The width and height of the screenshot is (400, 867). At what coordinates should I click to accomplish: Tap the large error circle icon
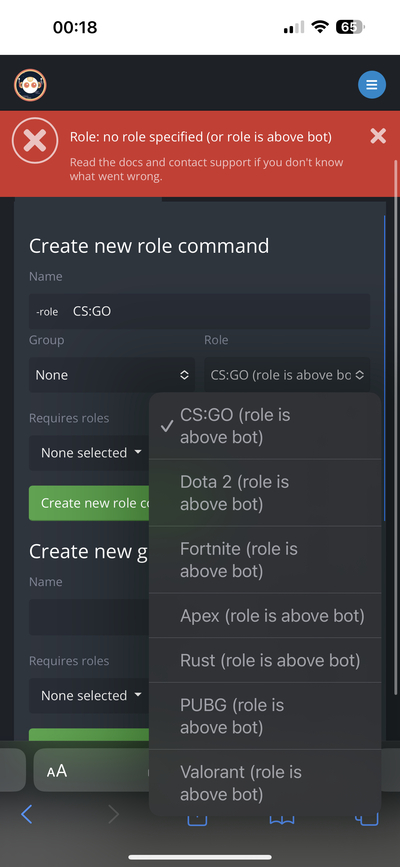(x=35, y=141)
